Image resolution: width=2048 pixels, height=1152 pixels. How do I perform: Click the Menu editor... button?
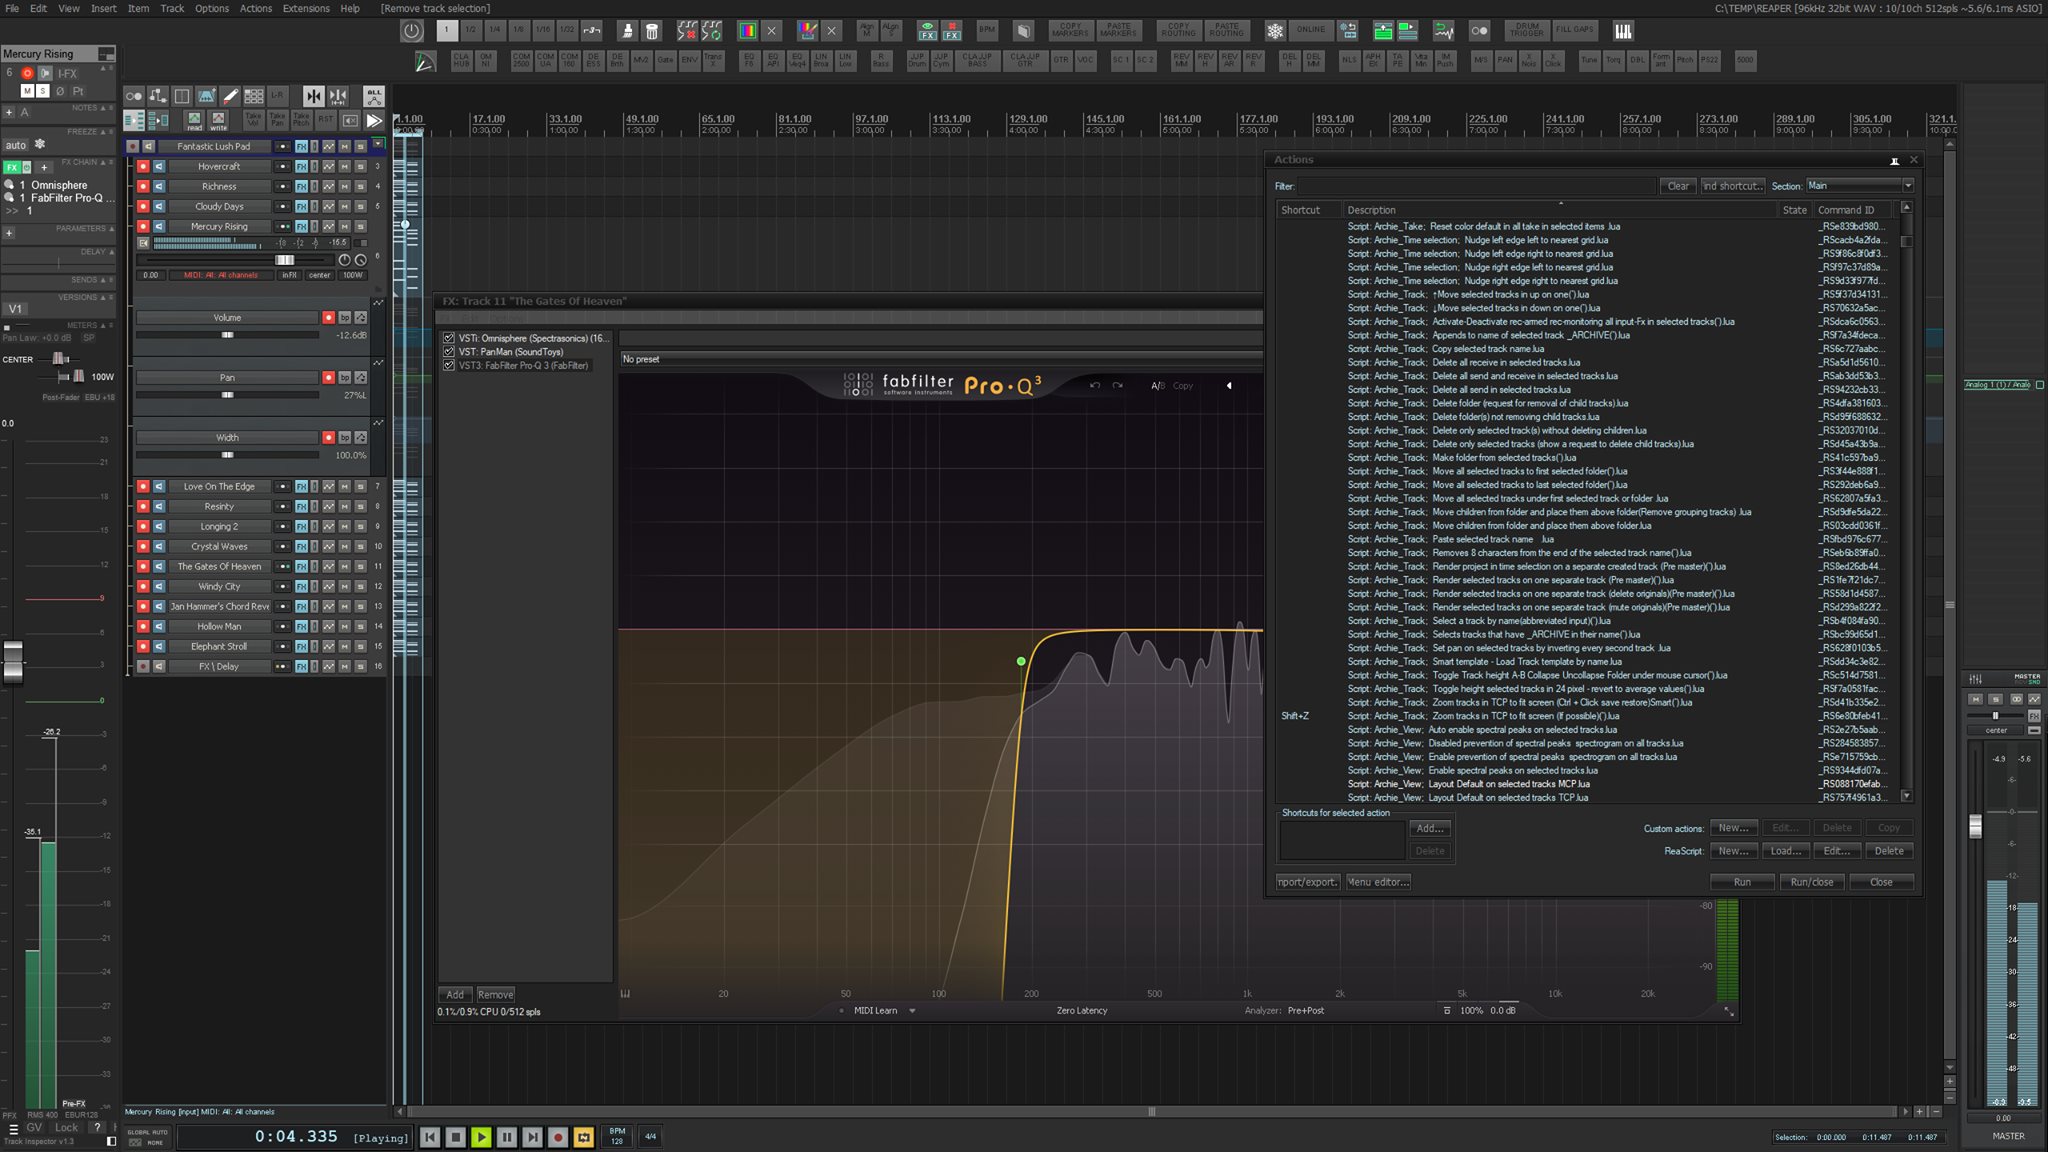[x=1378, y=882]
